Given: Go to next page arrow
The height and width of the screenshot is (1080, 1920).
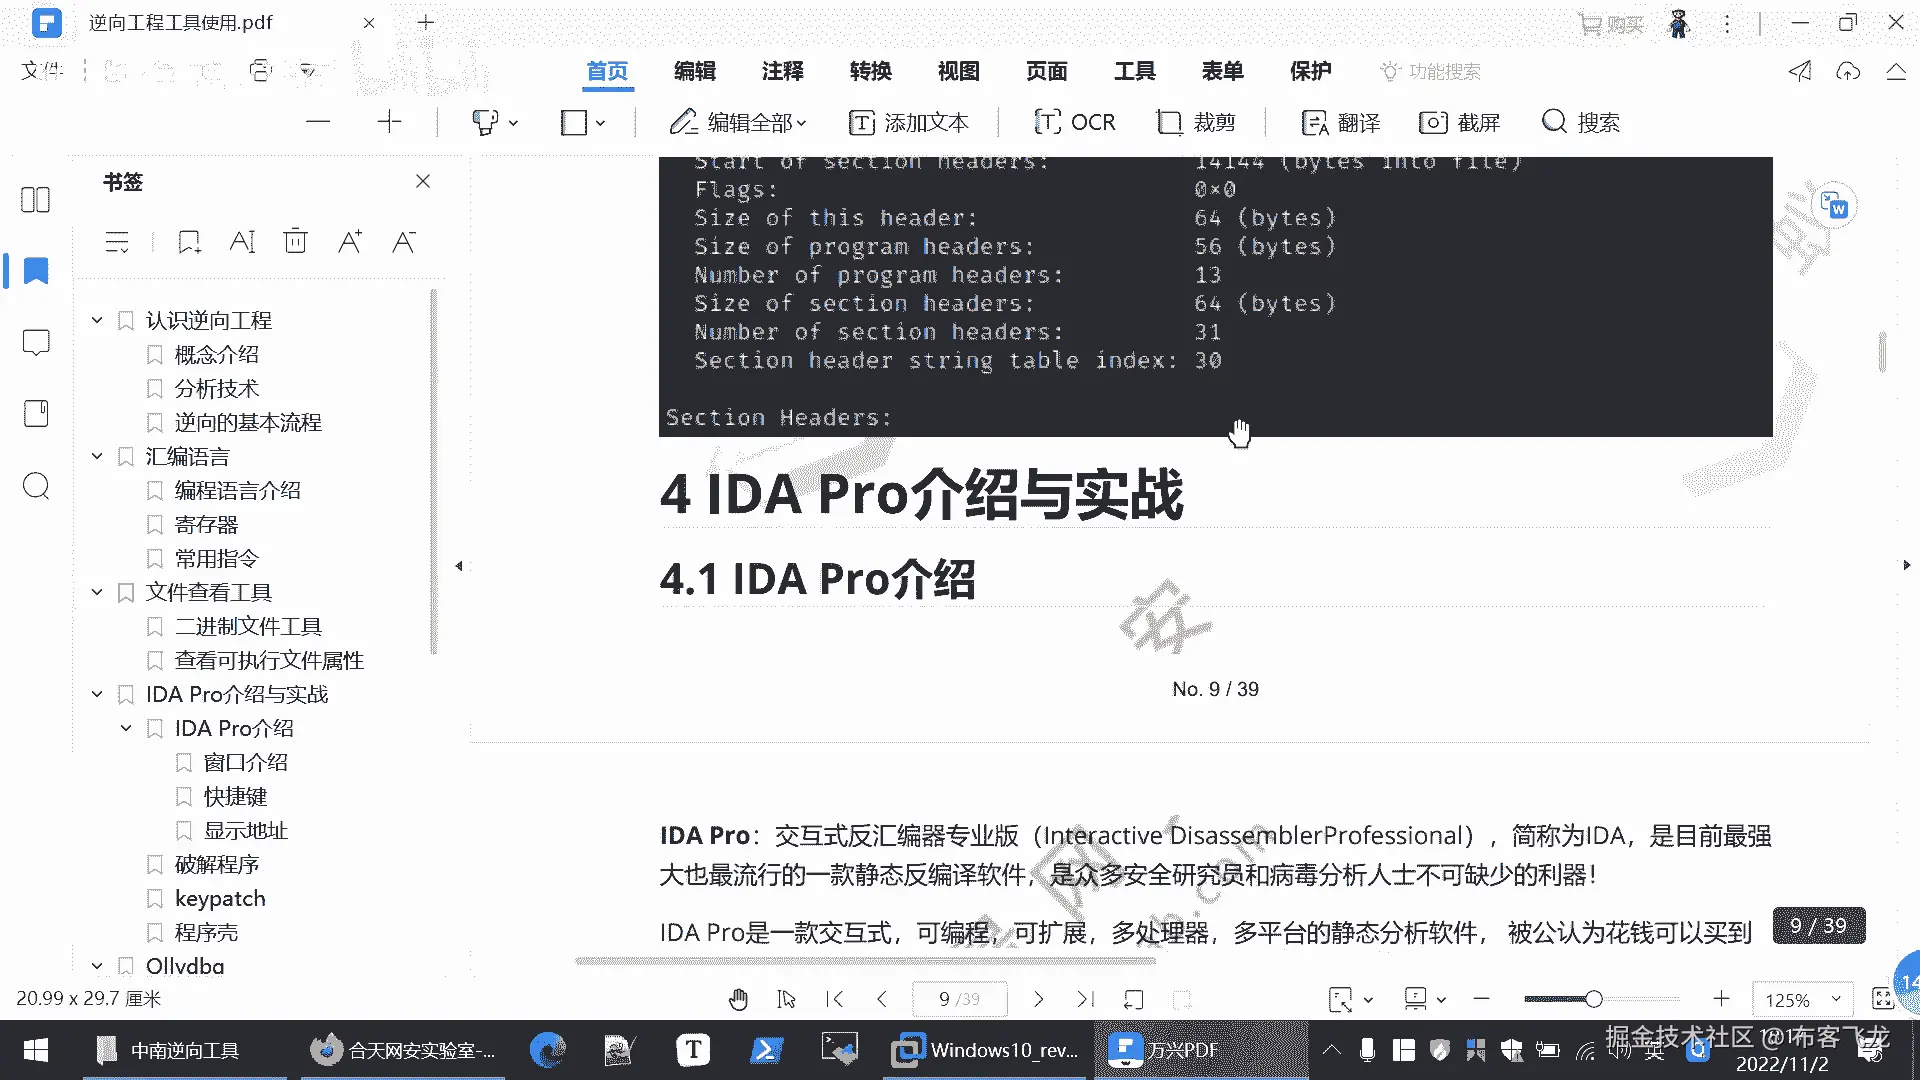Looking at the screenshot, I should 1038,999.
